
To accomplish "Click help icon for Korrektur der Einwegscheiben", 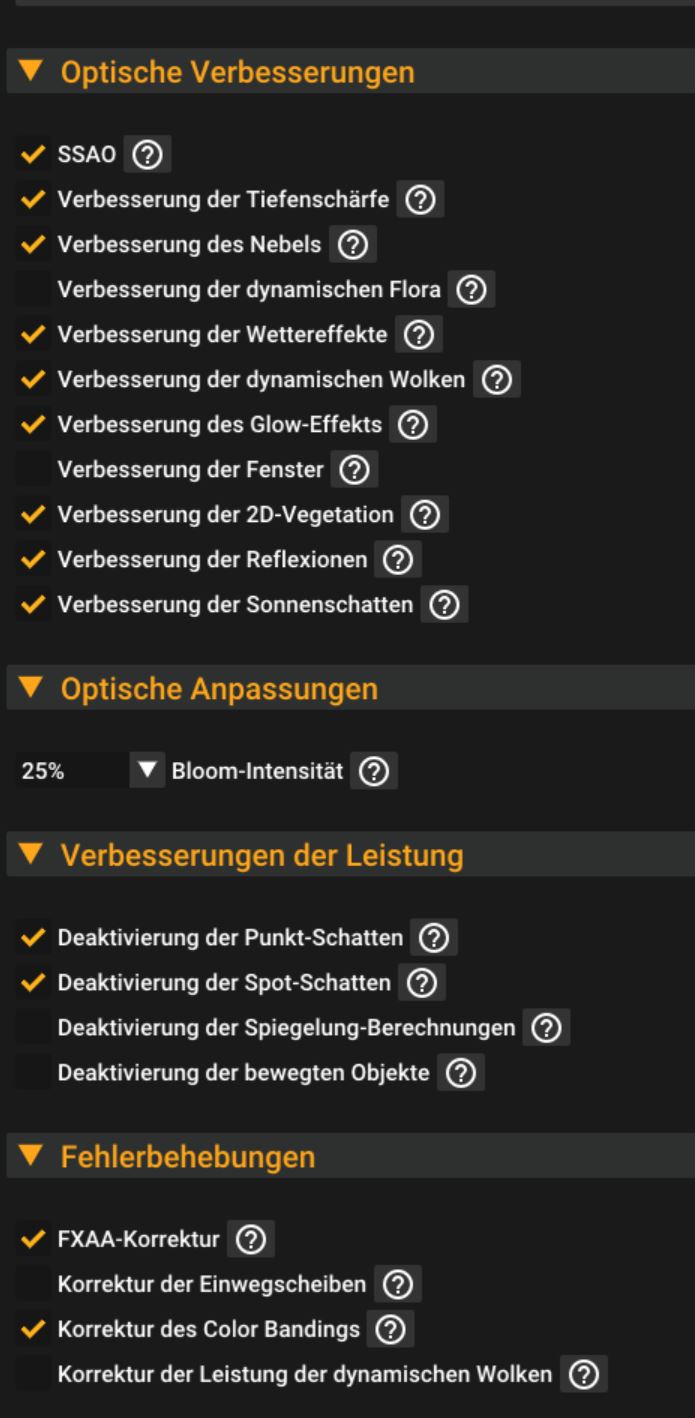I will coord(398,1284).
